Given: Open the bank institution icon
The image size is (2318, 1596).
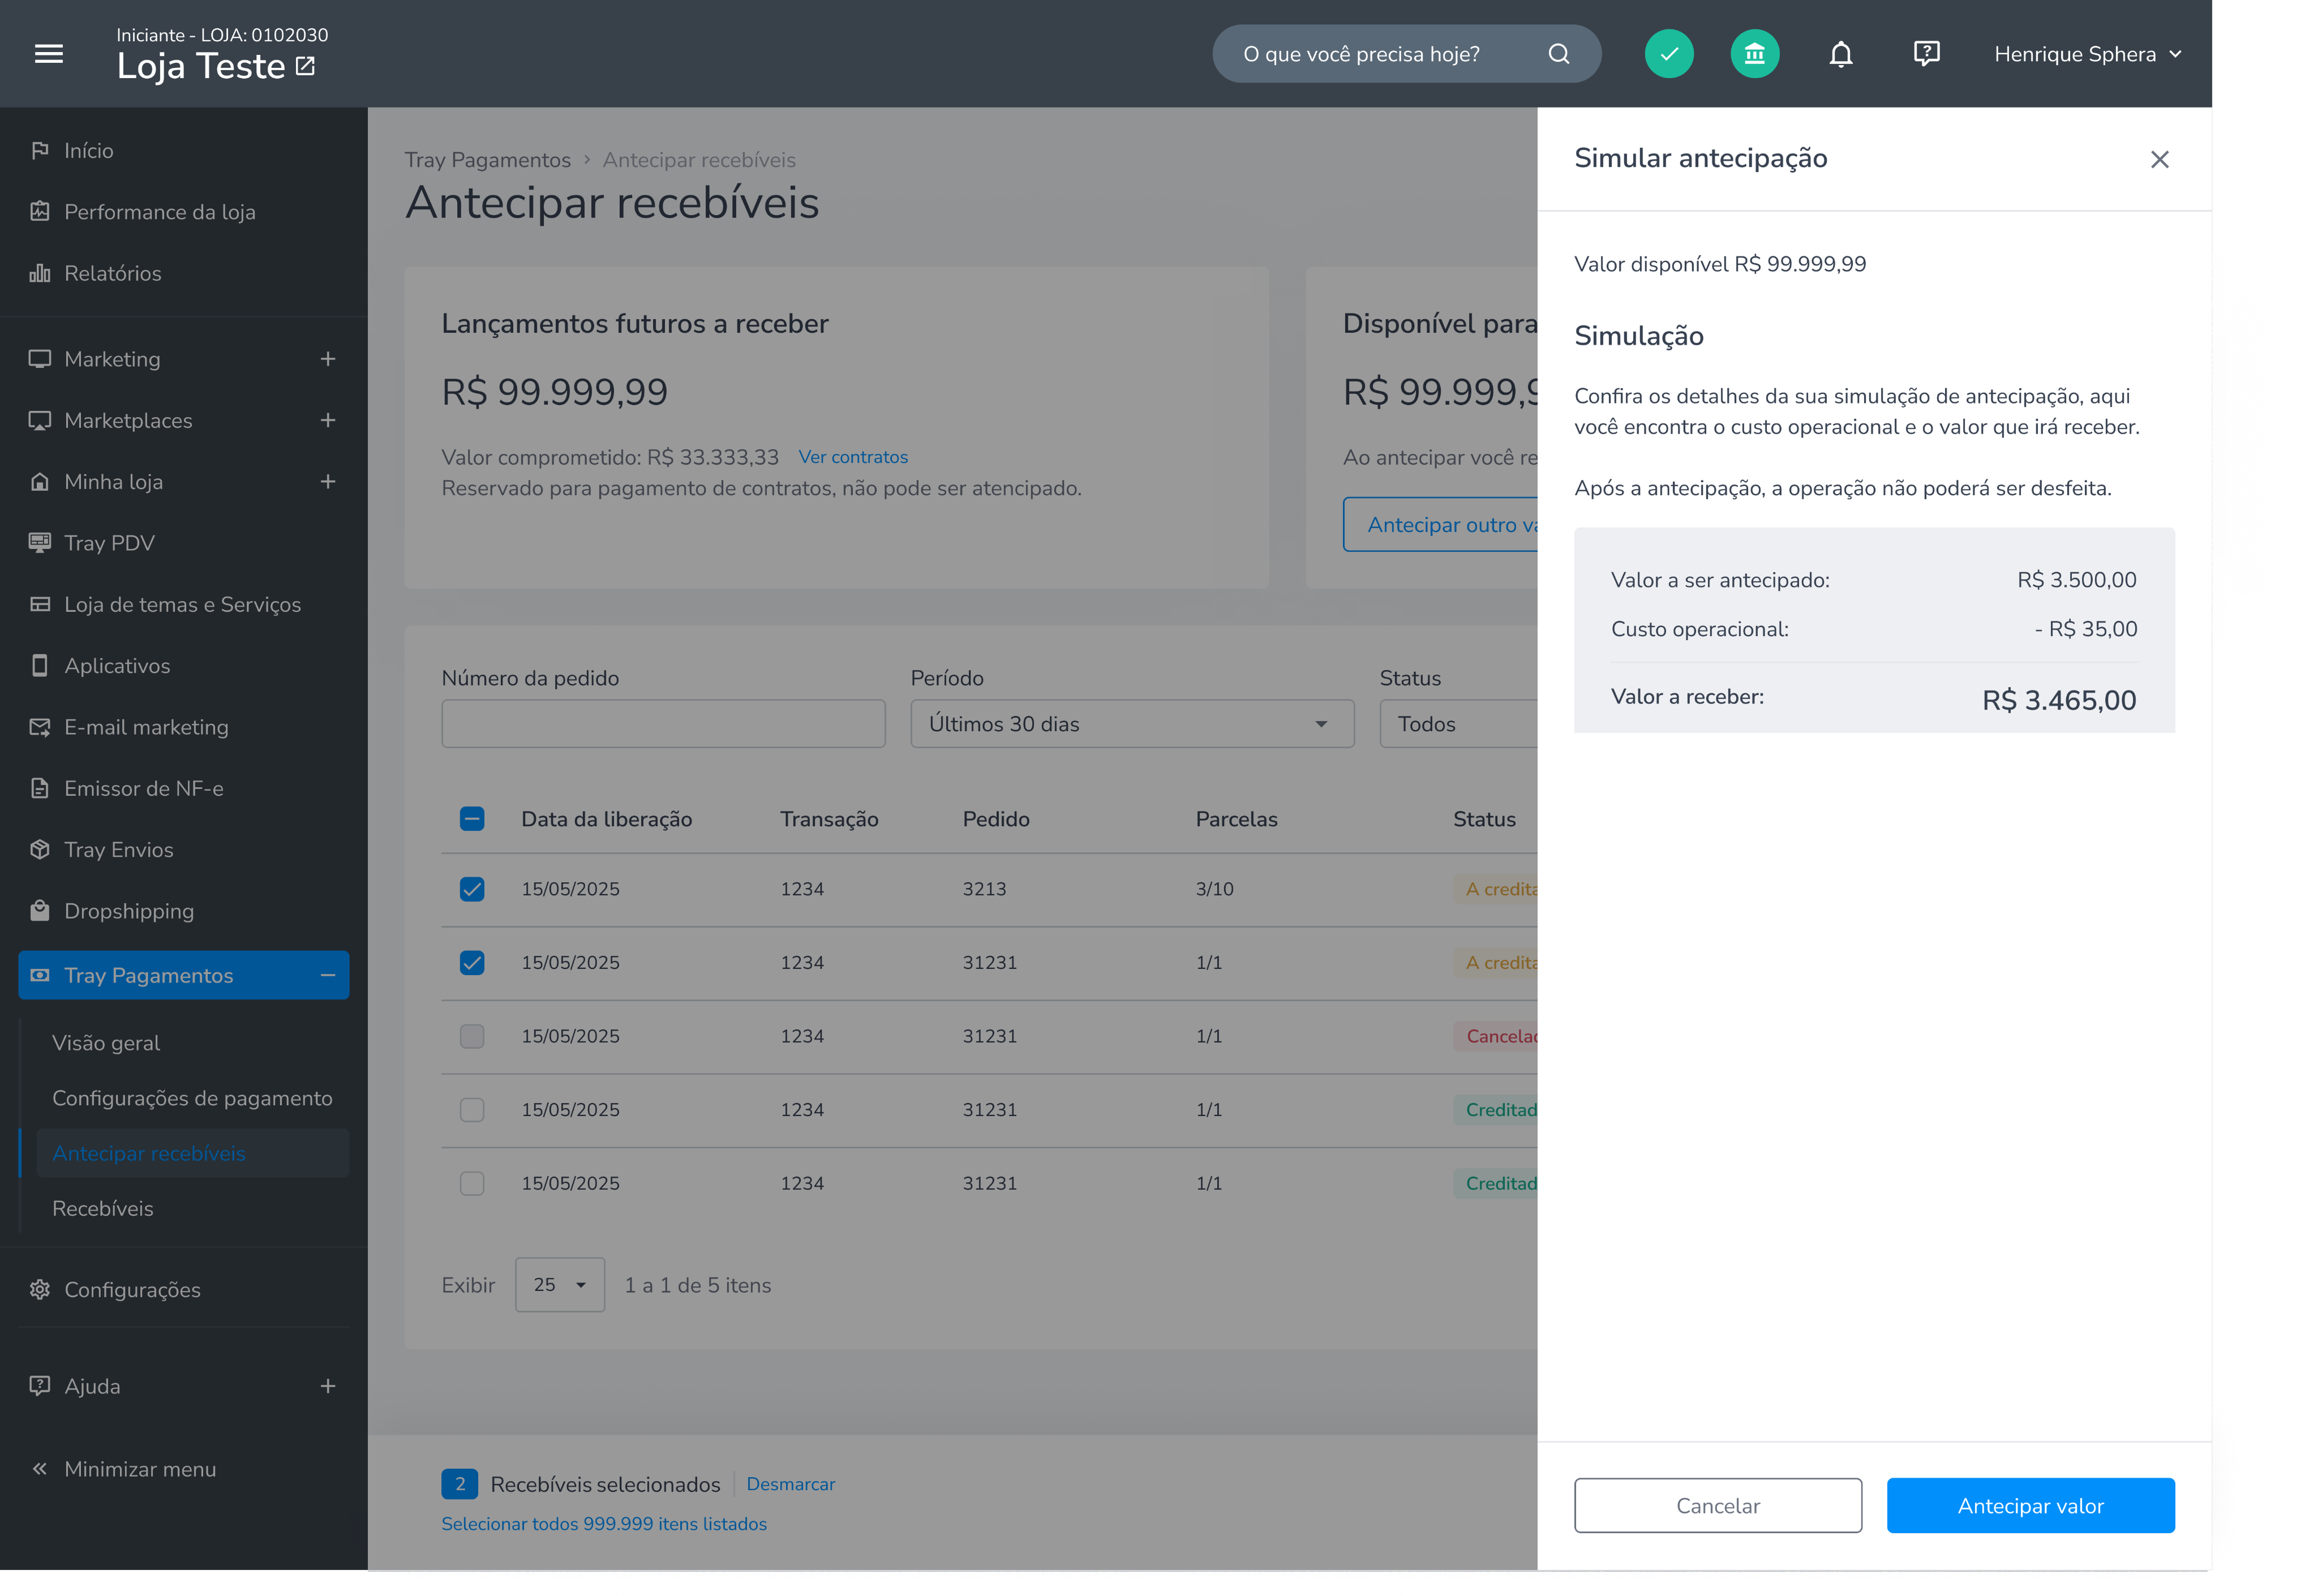Looking at the screenshot, I should 1754,54.
